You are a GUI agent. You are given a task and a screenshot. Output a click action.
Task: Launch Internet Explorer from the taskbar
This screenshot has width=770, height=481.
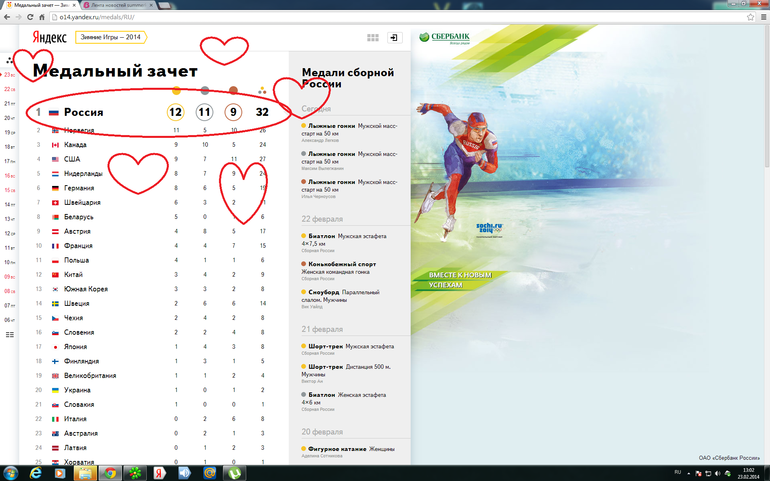pos(35,473)
